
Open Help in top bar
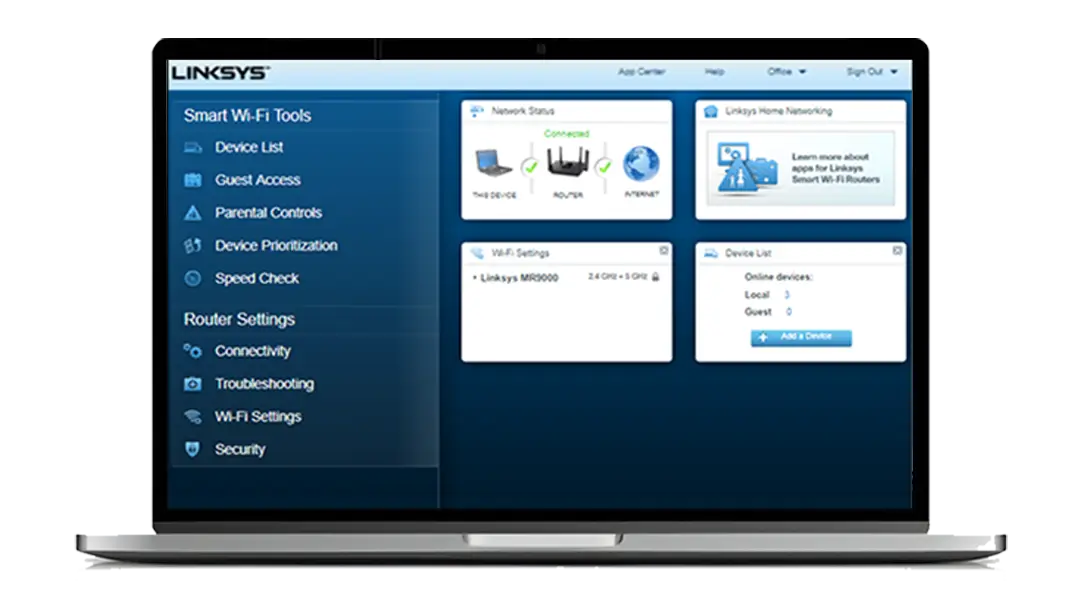coord(715,72)
